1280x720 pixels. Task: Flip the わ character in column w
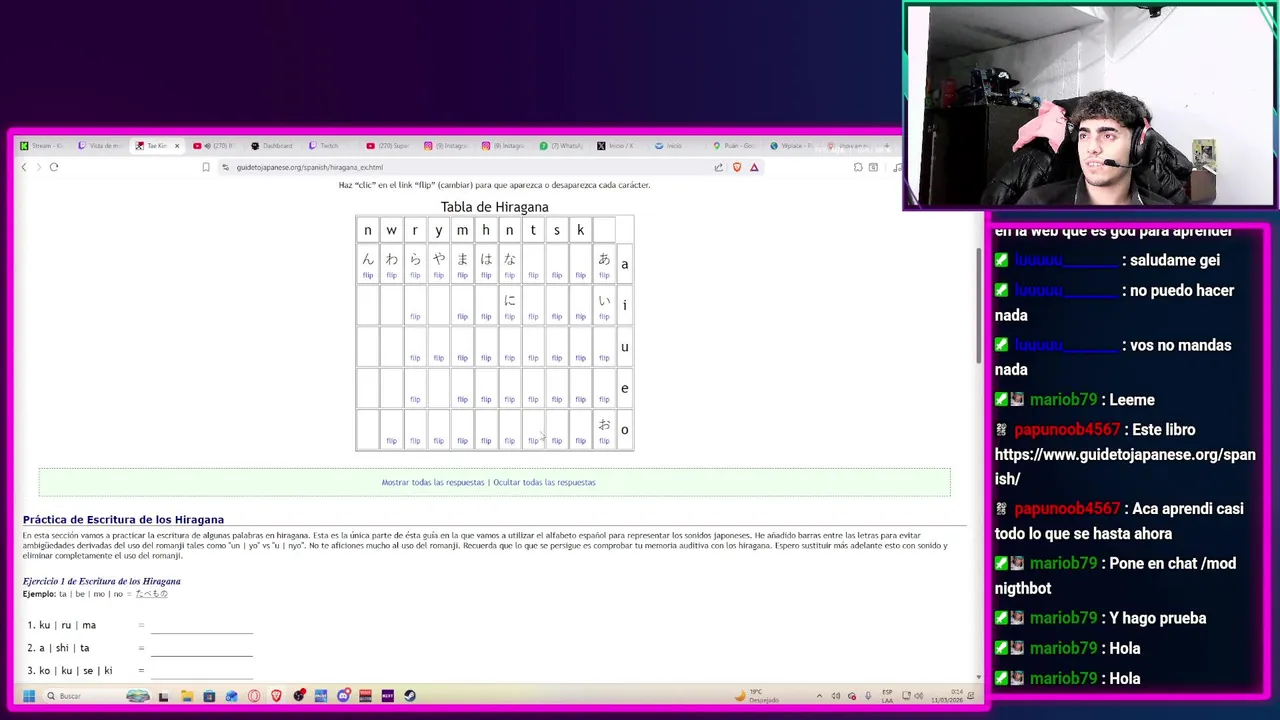tap(391, 275)
